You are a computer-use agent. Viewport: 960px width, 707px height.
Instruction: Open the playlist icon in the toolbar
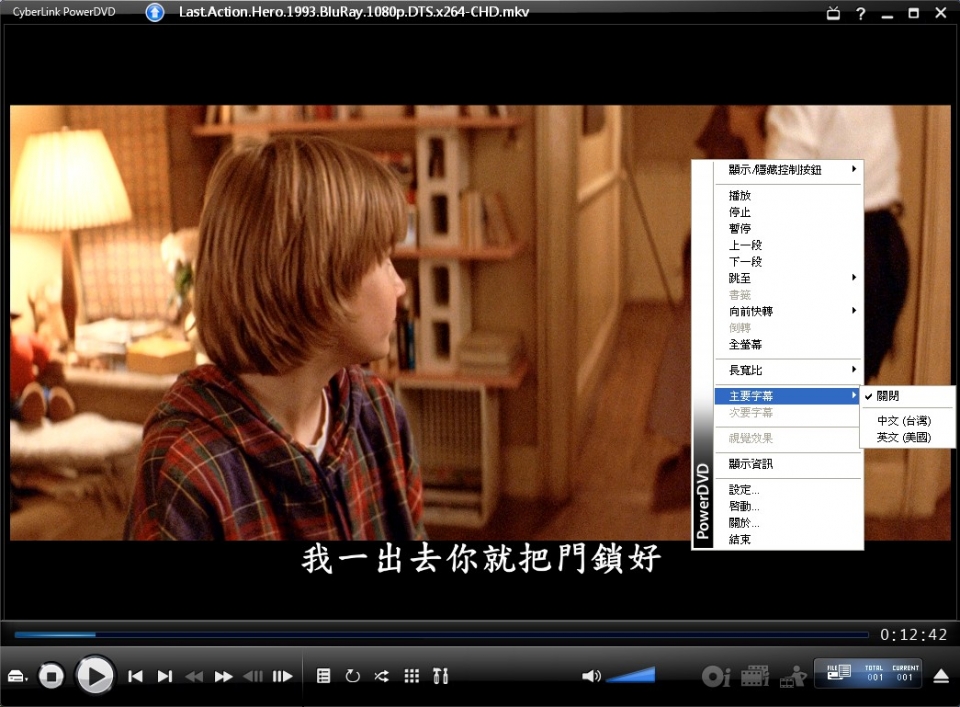(323, 676)
